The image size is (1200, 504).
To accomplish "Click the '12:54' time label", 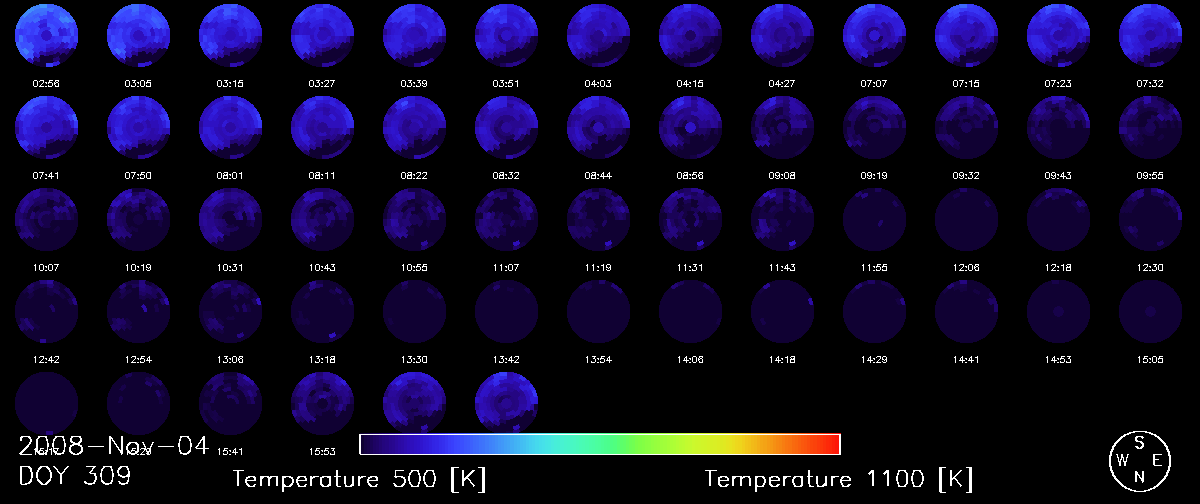I will coord(138,360).
